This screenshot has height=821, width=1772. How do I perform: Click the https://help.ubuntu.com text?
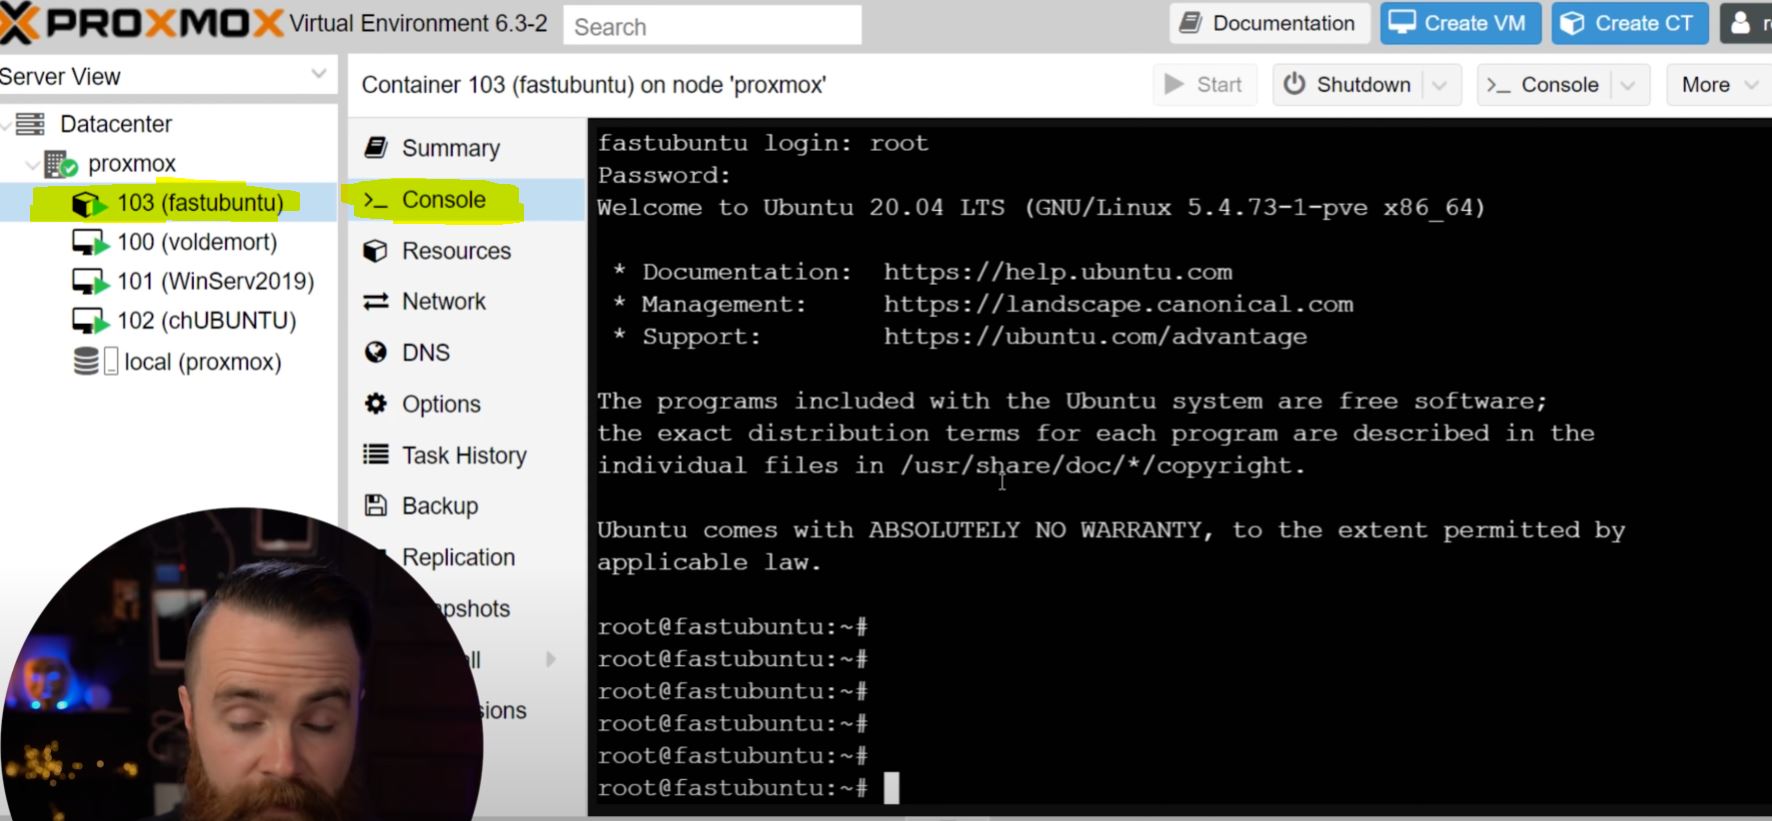1058,272
